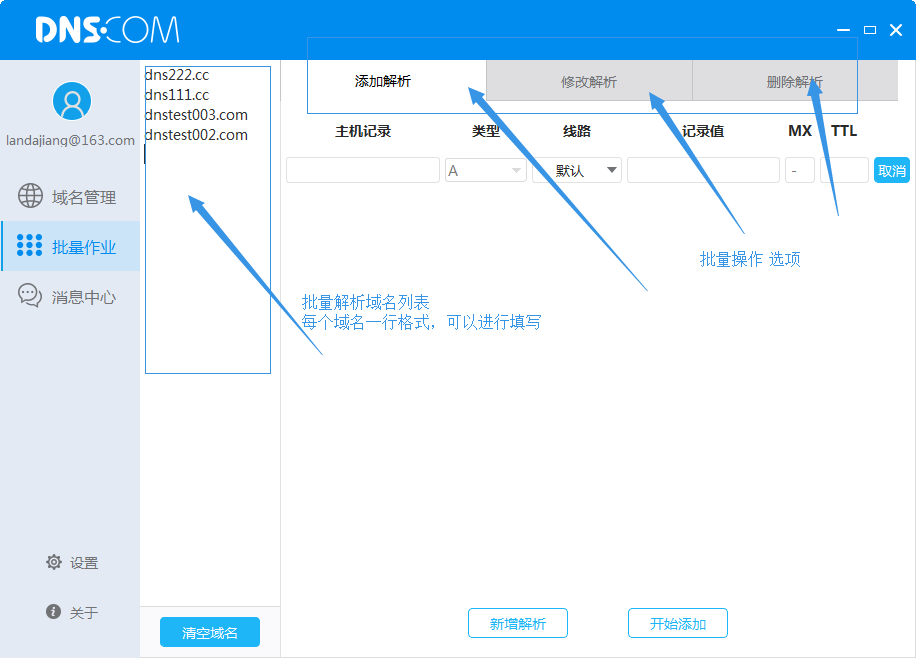Image resolution: width=916 pixels, height=658 pixels.
Task: Open 消息中心 via the chat bubble icon
Action: pyautogui.click(x=31, y=296)
